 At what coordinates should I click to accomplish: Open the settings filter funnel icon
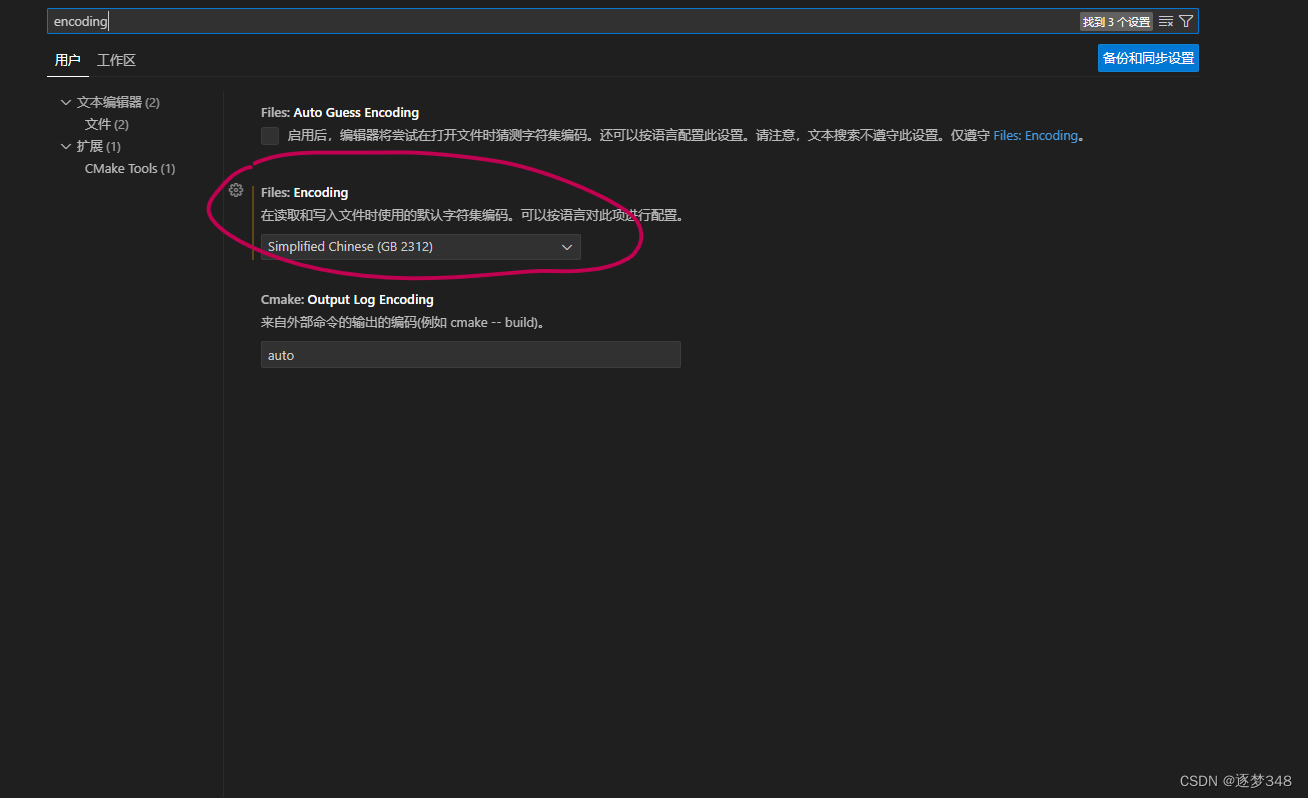pyautogui.click(x=1186, y=21)
